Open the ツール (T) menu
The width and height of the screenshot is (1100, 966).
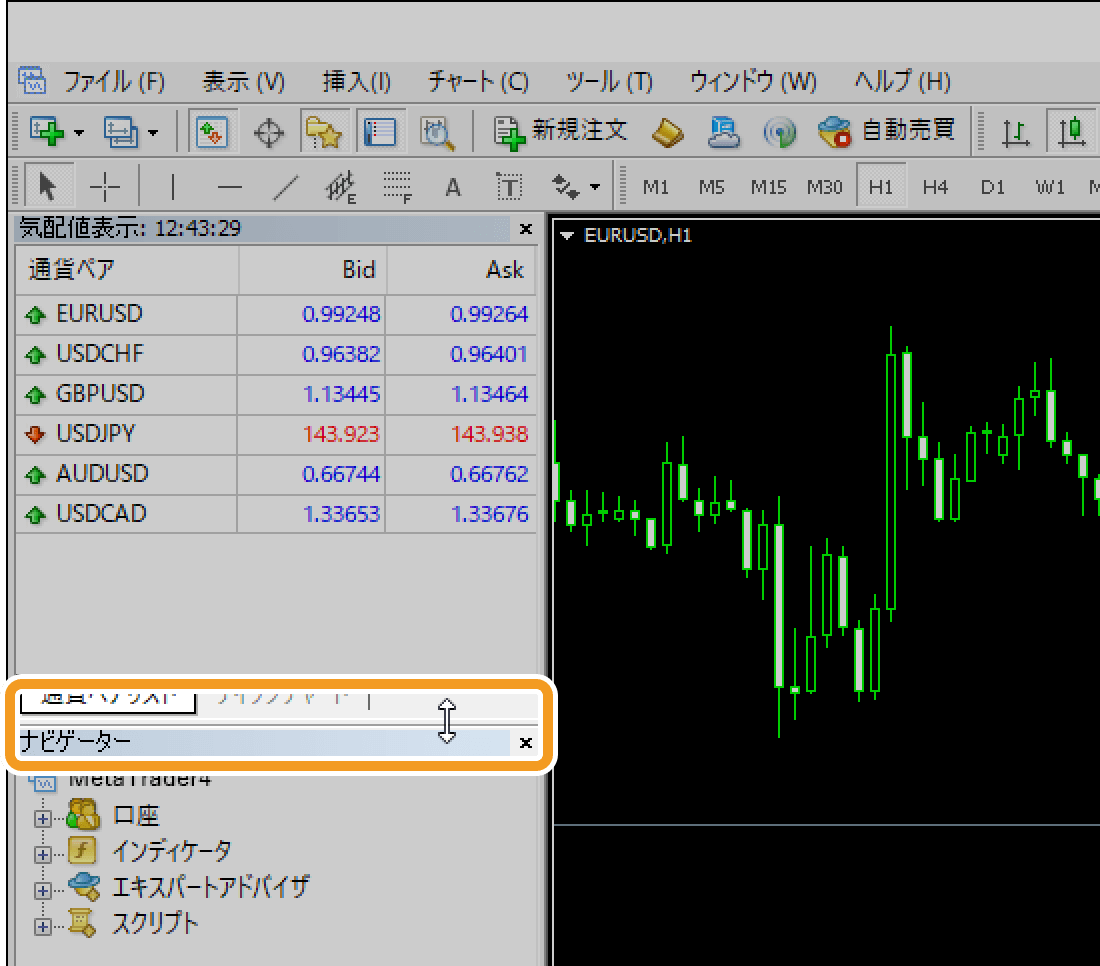pyautogui.click(x=608, y=81)
